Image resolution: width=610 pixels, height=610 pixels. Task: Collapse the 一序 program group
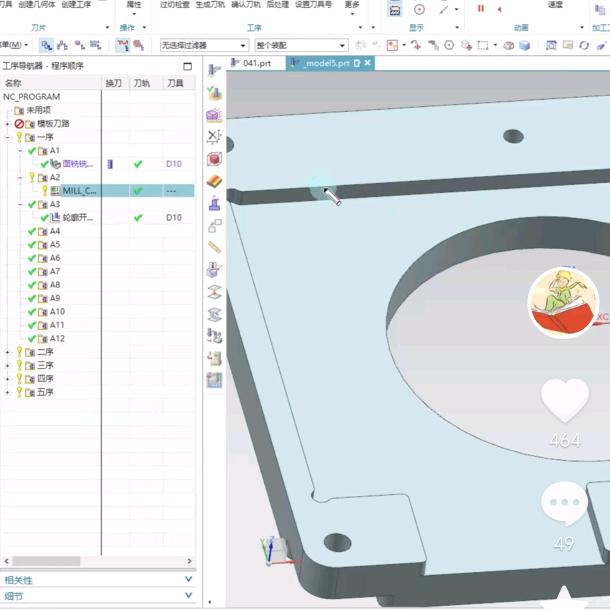[x=8, y=137]
